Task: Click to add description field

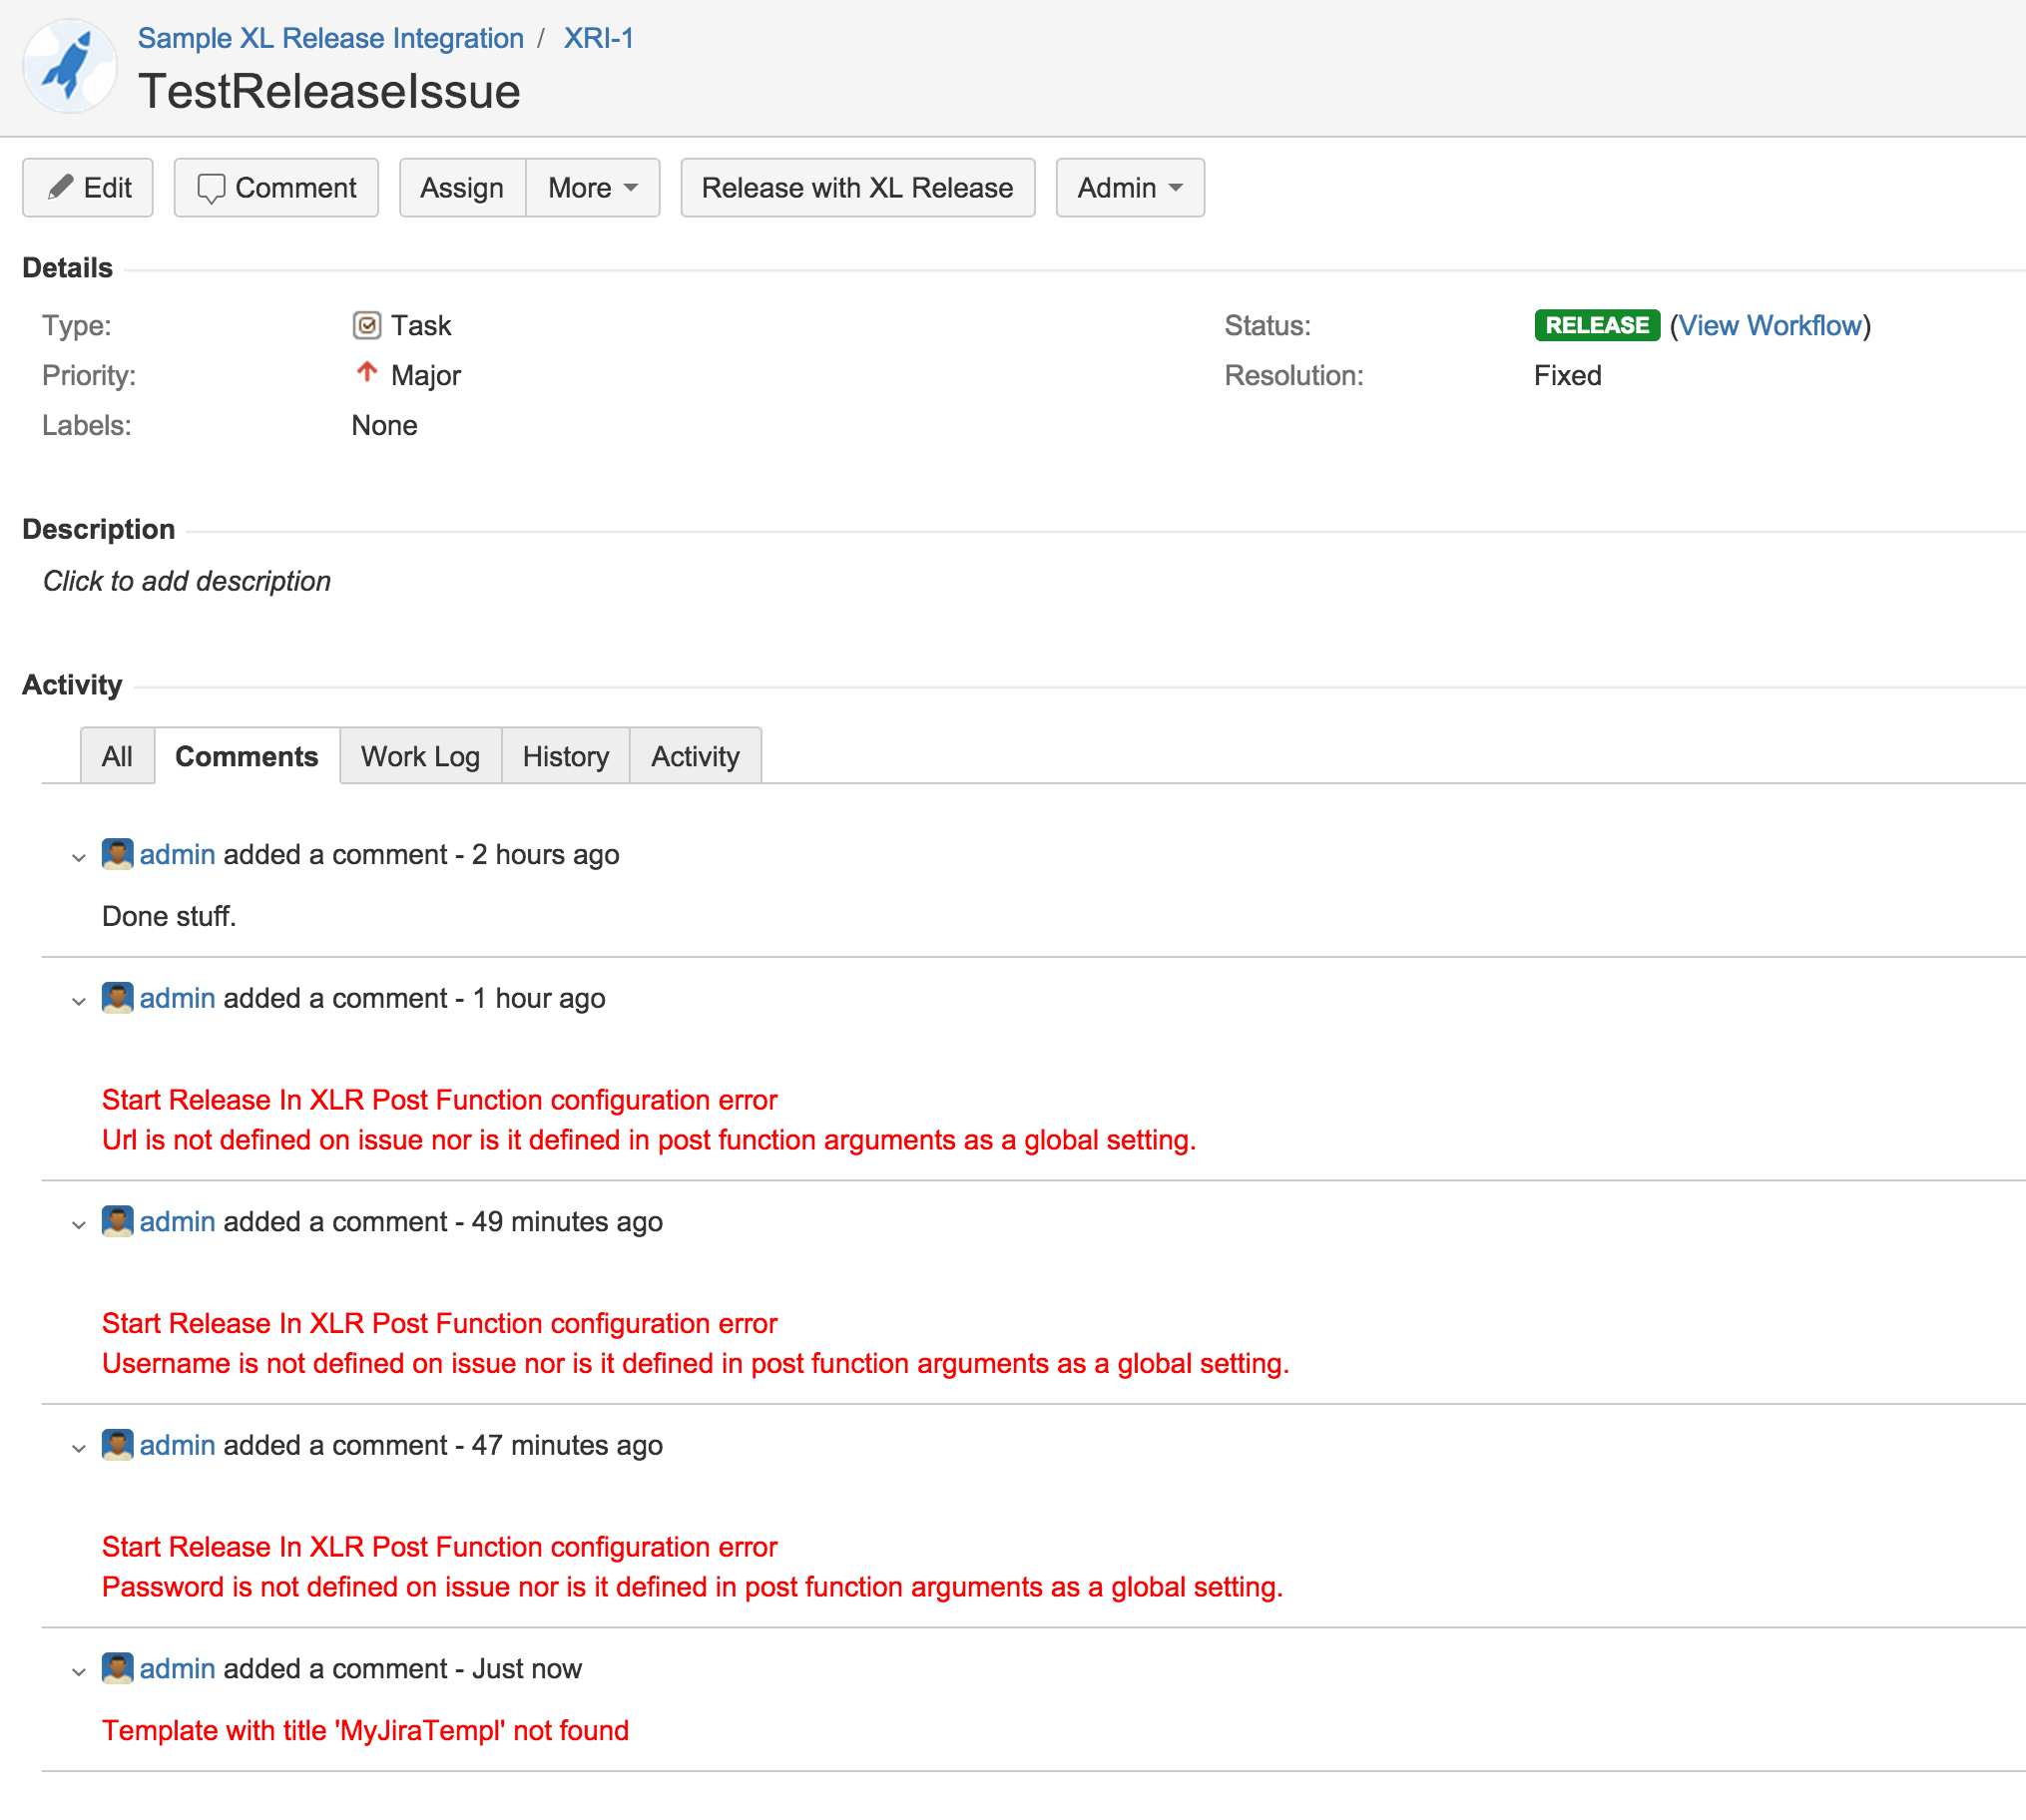Action: pos(187,581)
